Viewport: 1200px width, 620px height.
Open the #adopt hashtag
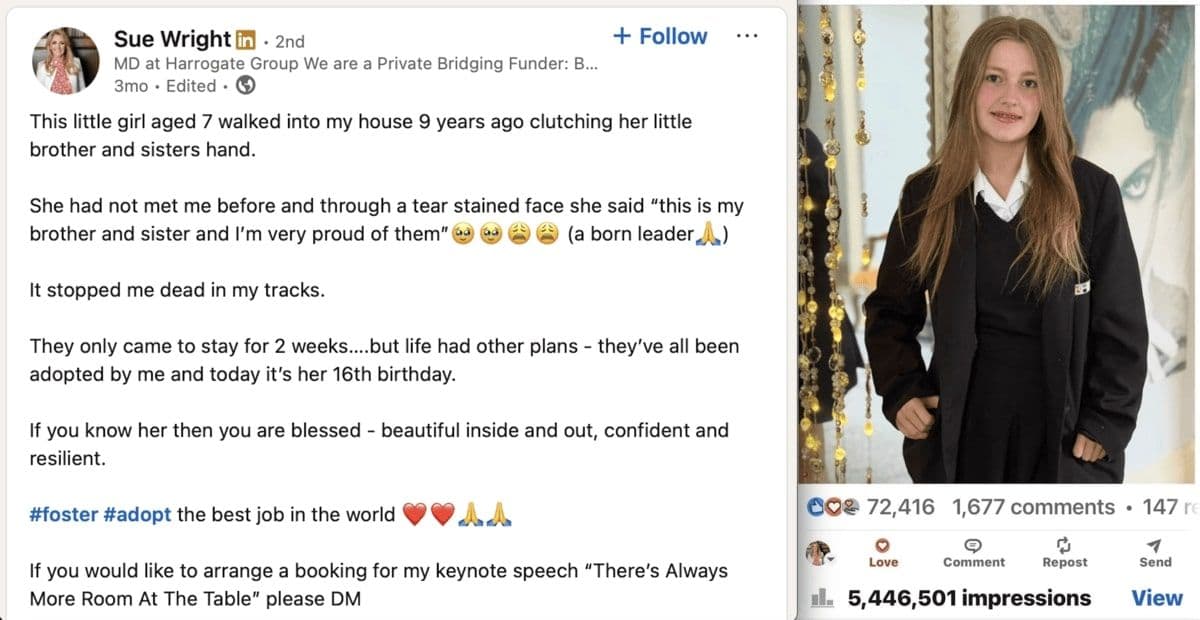137,515
